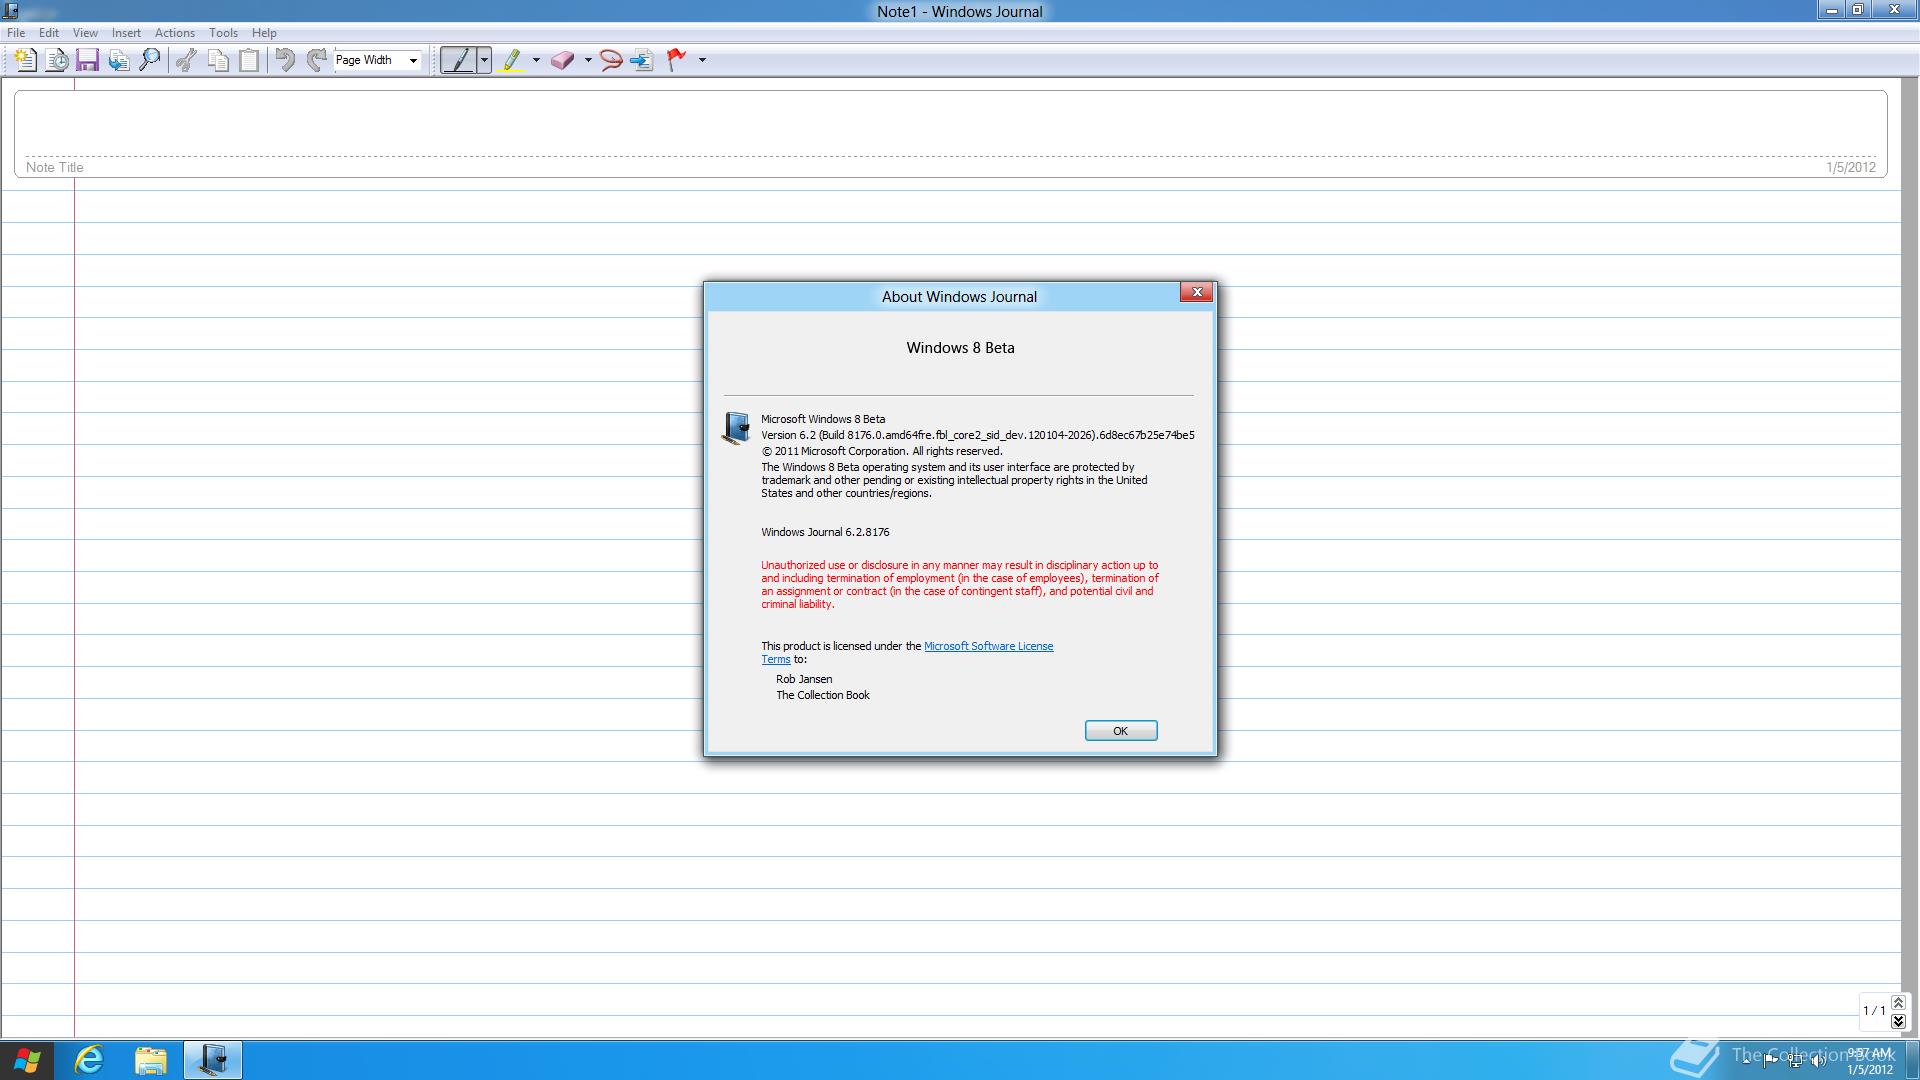The width and height of the screenshot is (1920, 1080).
Task: Go to previous page with the up double-arrow
Action: pyautogui.click(x=1898, y=1003)
